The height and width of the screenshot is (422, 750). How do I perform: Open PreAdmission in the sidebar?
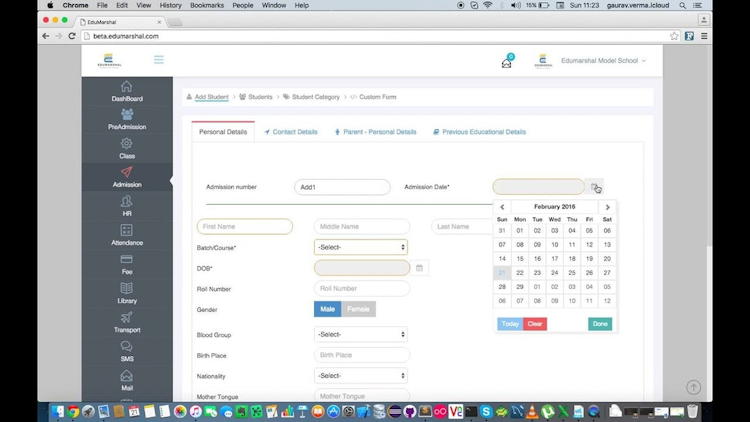(127, 120)
